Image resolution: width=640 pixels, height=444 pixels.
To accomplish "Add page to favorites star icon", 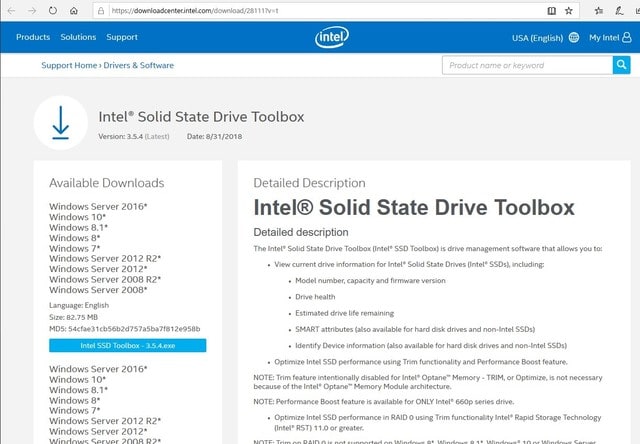I will [x=569, y=11].
